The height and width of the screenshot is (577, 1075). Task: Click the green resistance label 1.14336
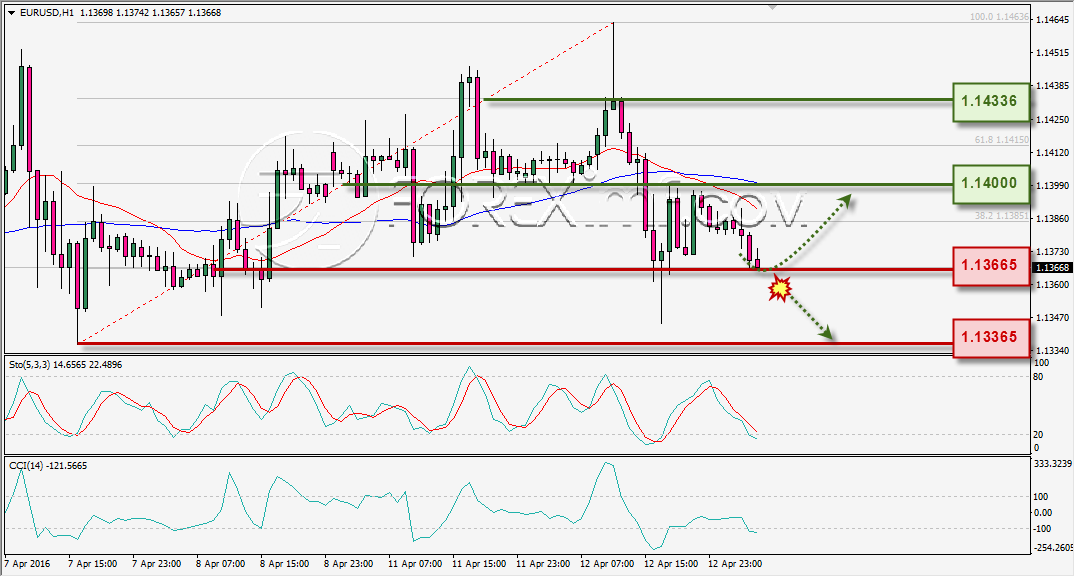tap(991, 101)
